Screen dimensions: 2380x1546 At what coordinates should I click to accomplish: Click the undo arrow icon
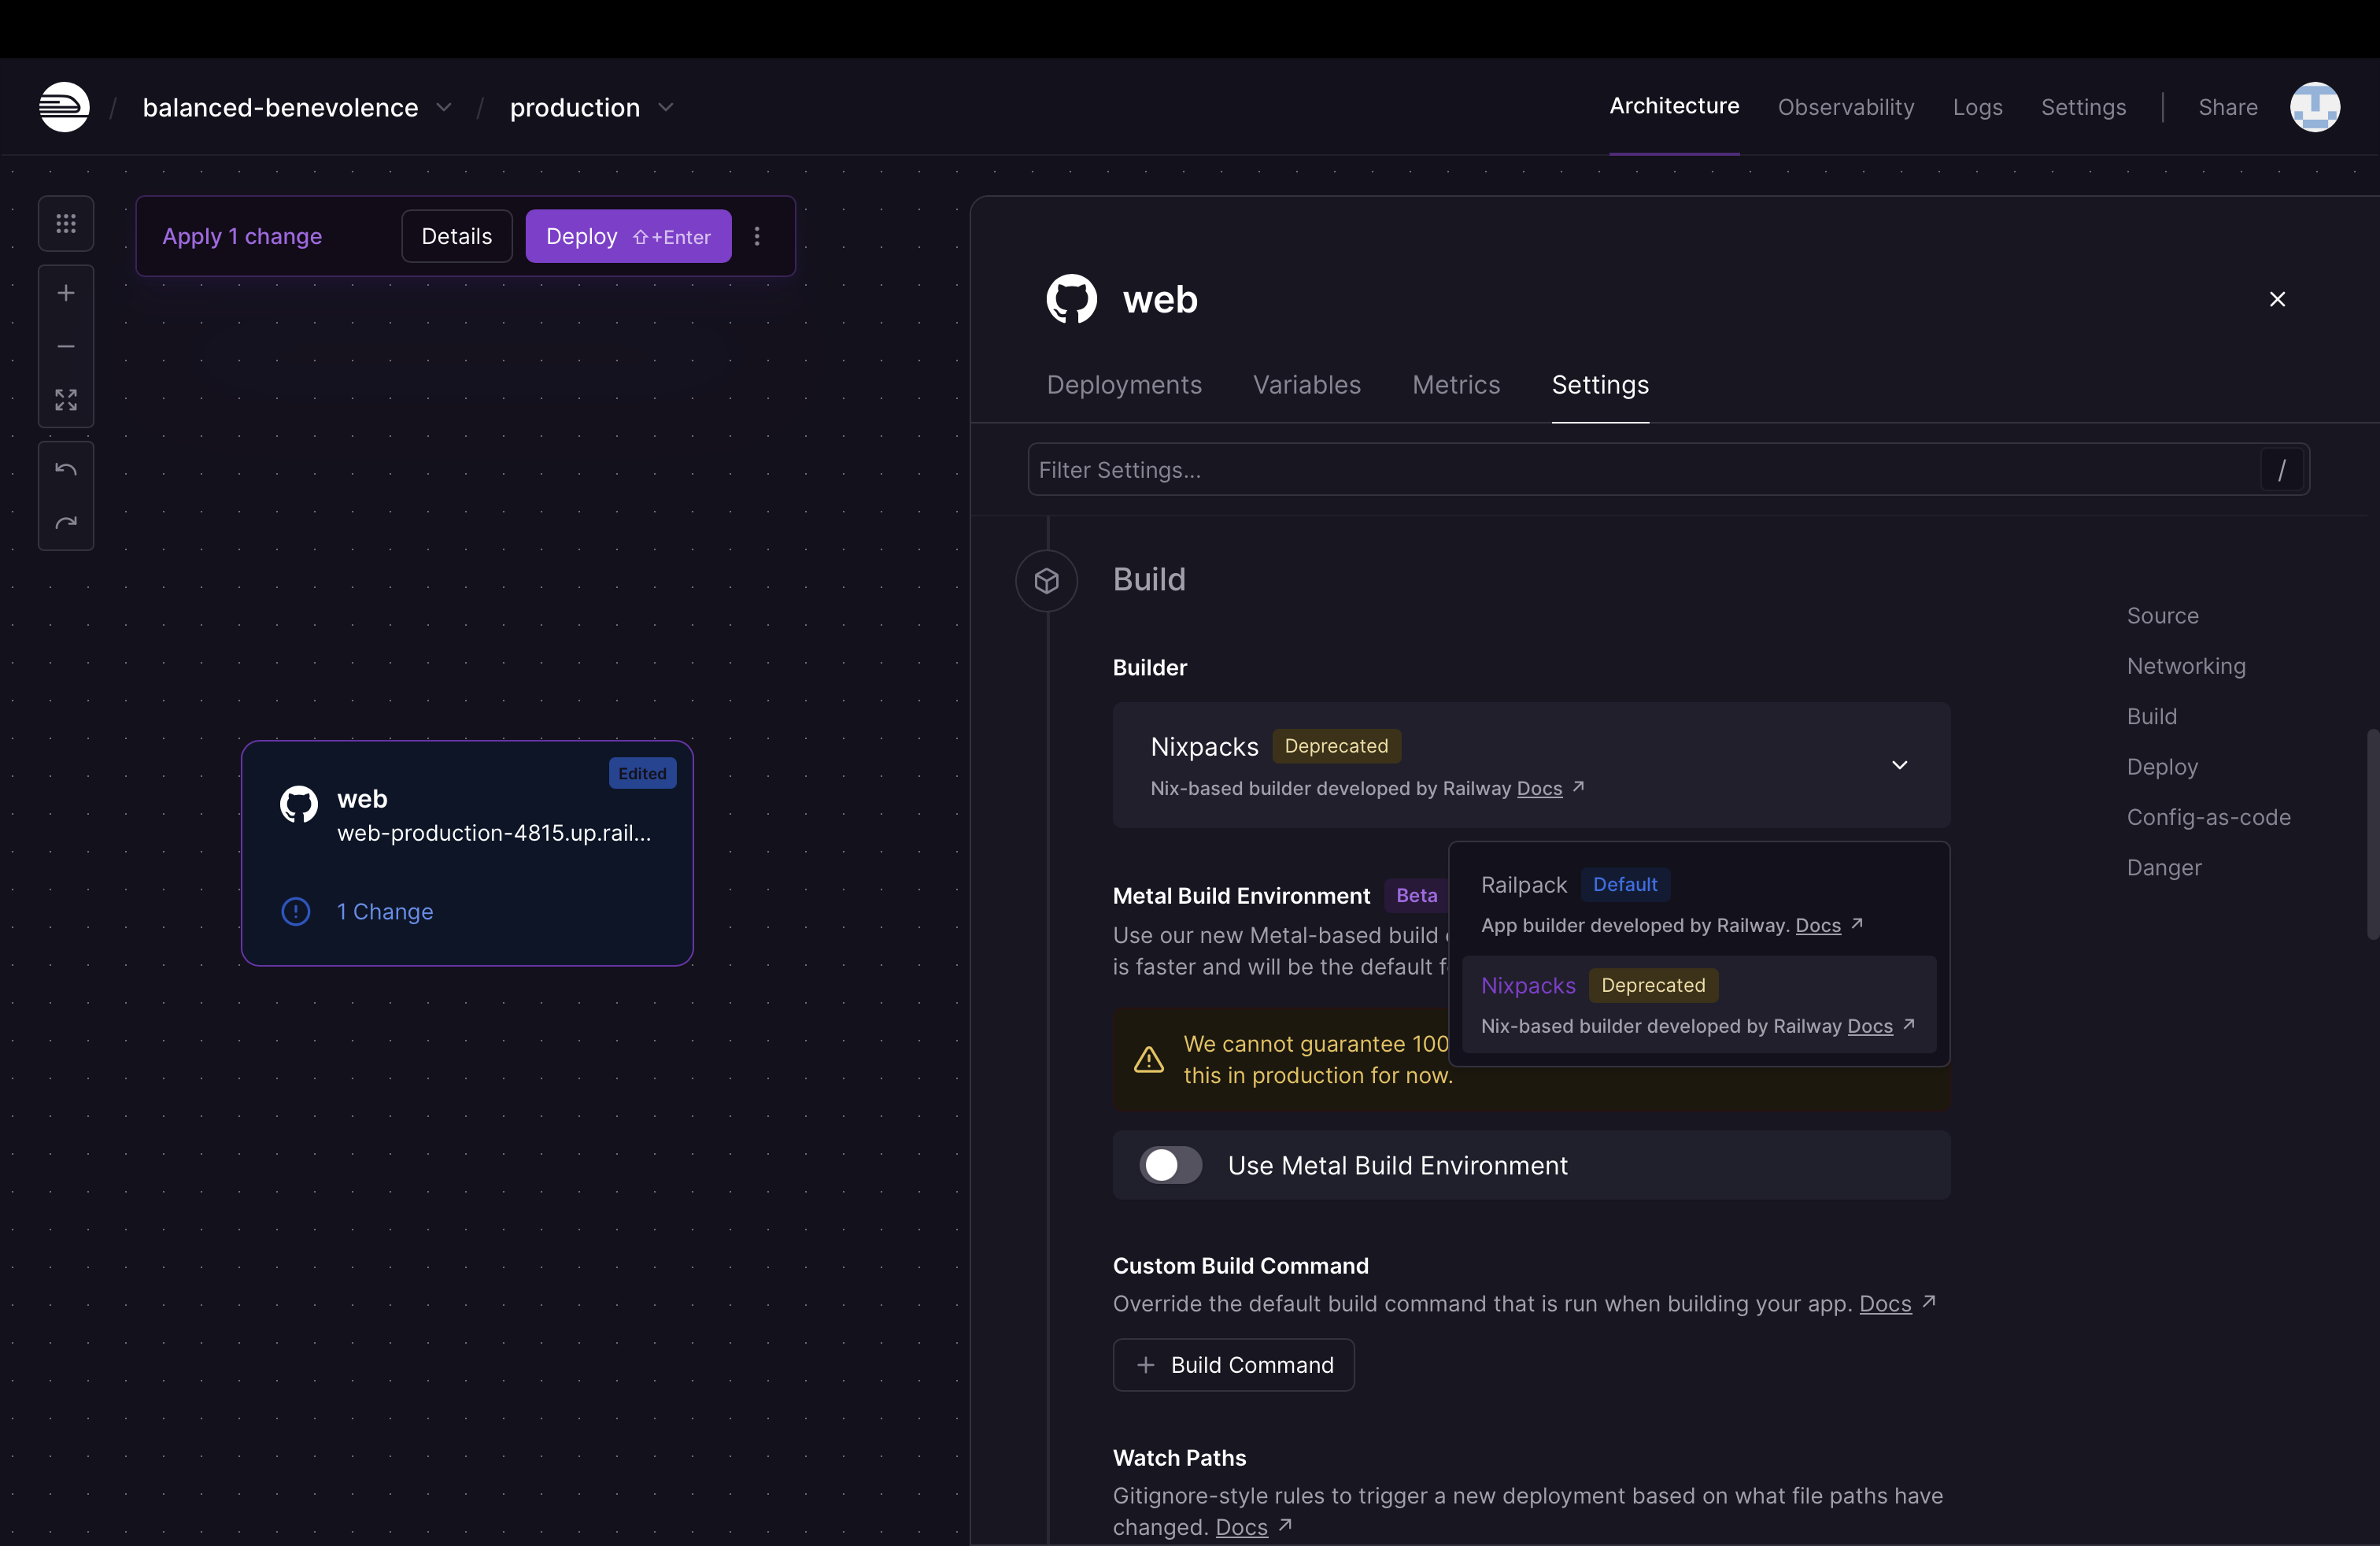pyautogui.click(x=66, y=469)
